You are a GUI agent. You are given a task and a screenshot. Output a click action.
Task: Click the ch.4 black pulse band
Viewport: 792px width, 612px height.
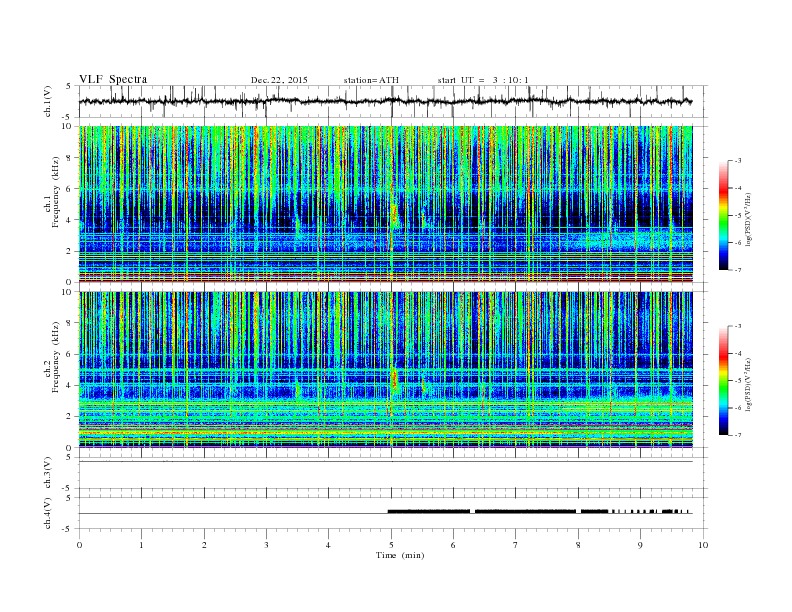pos(539,512)
